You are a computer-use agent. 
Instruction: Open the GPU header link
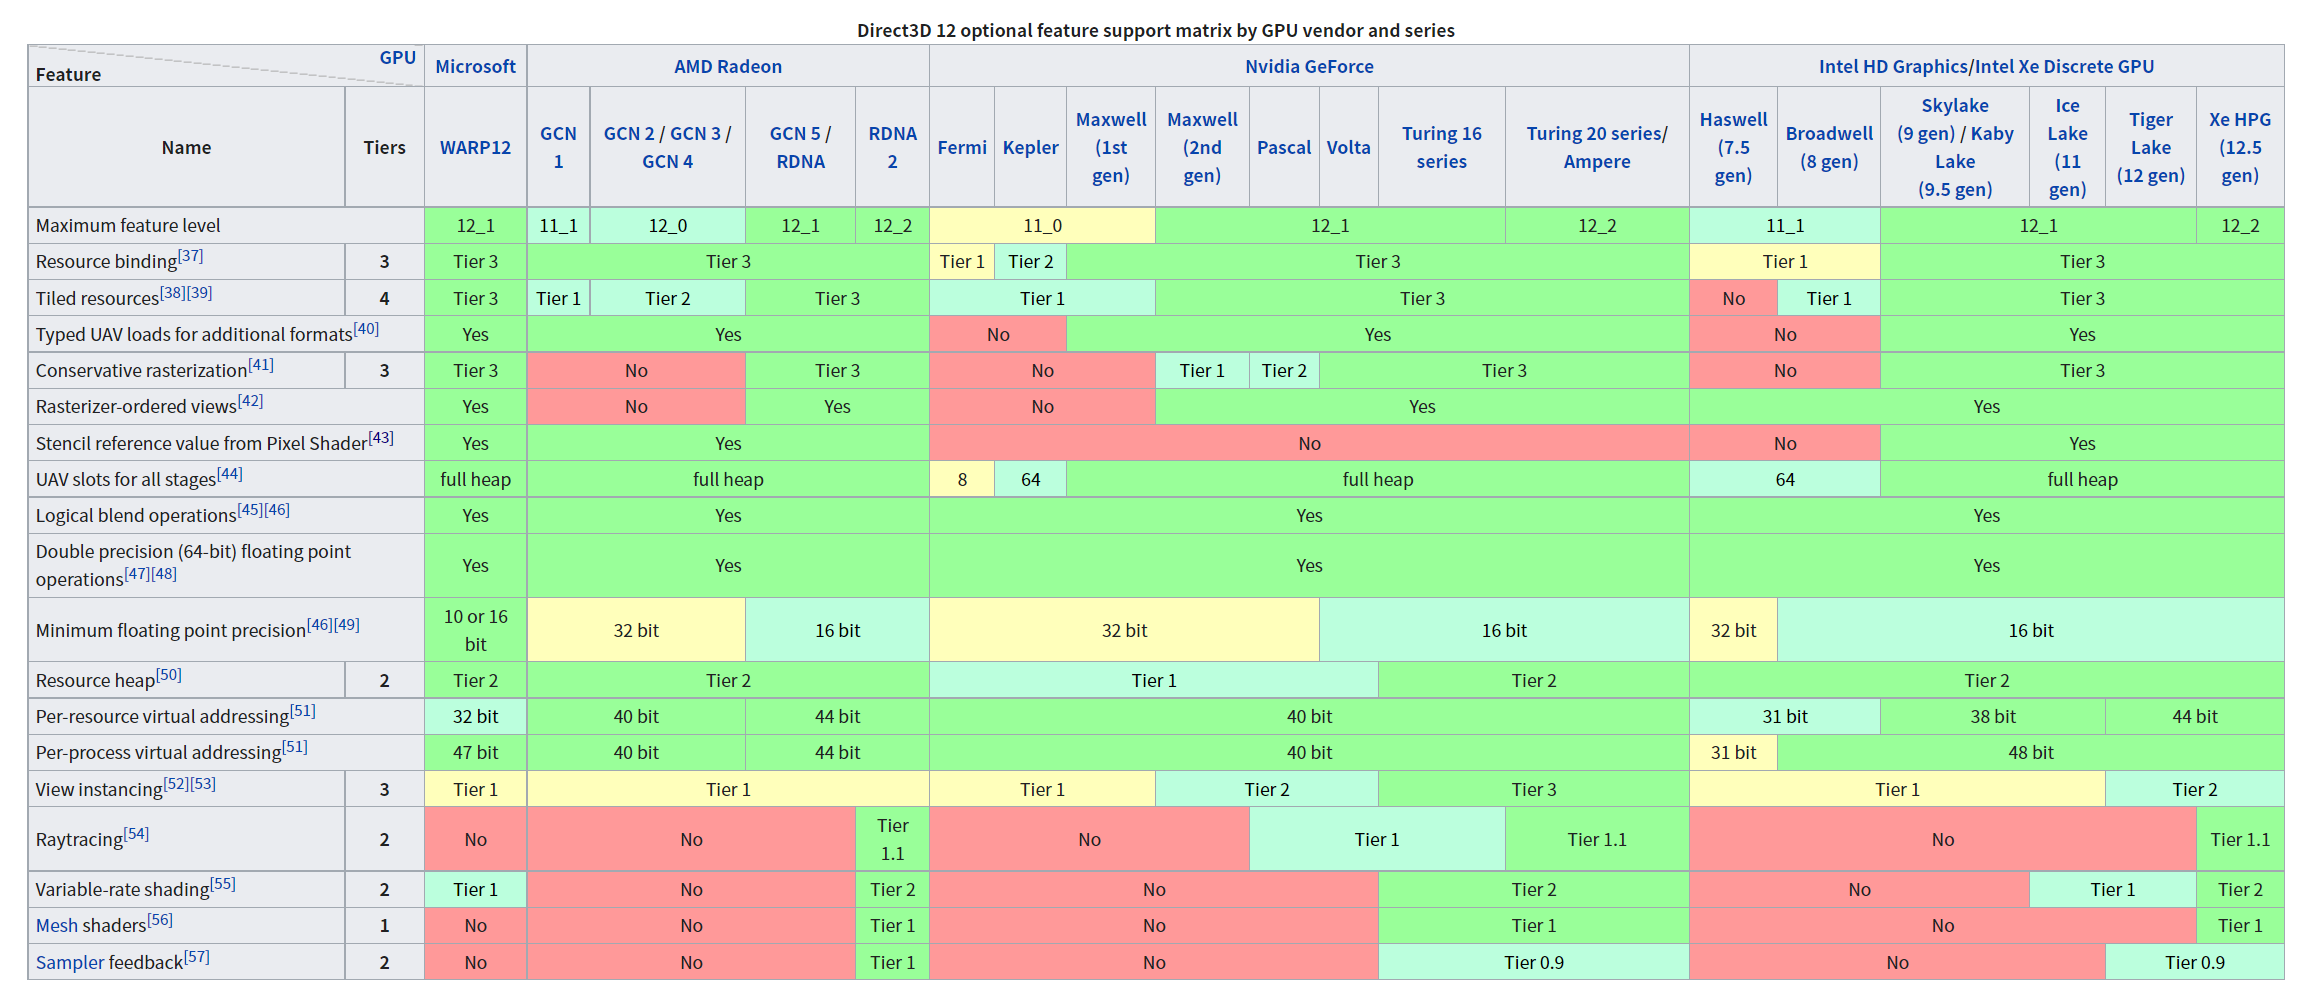(x=397, y=57)
